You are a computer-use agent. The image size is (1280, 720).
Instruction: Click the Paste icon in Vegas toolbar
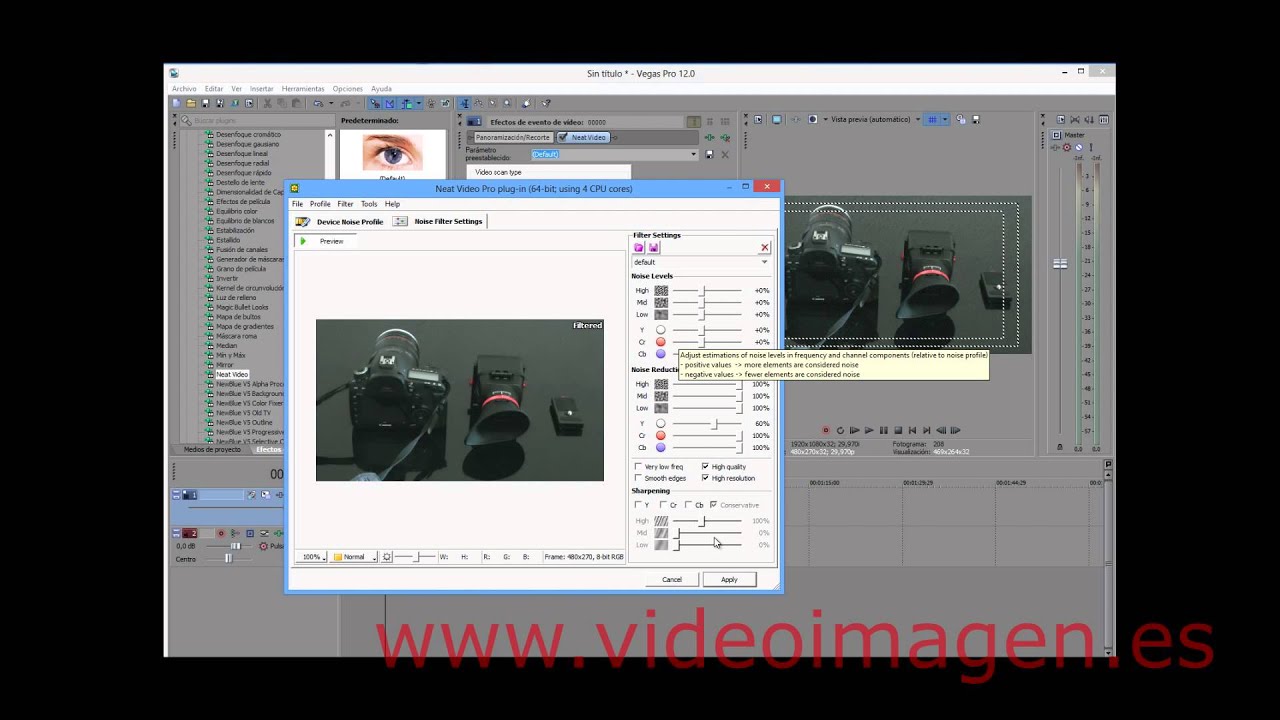pyautogui.click(x=297, y=103)
